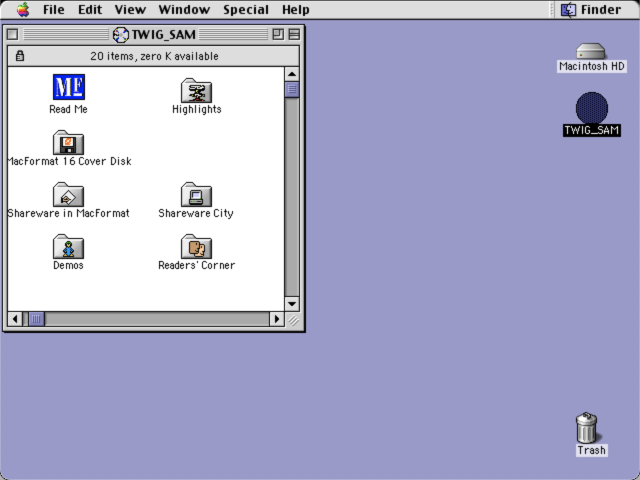Open the File menu
This screenshot has width=640, height=480.
(53, 9)
